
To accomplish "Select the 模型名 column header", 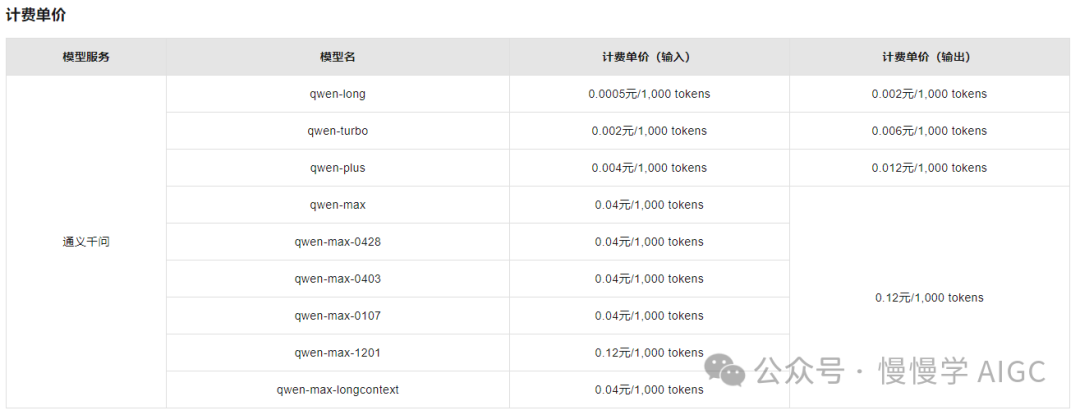I will (337, 57).
